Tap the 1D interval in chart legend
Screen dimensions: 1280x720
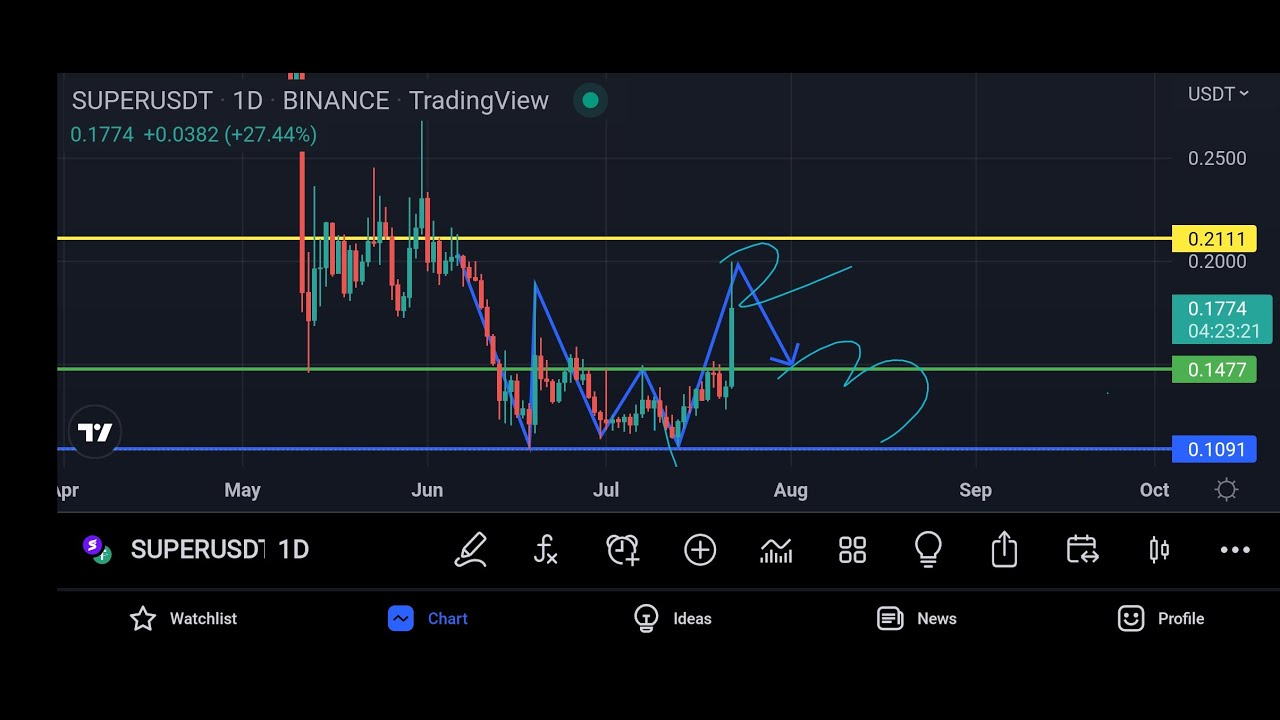tap(247, 101)
